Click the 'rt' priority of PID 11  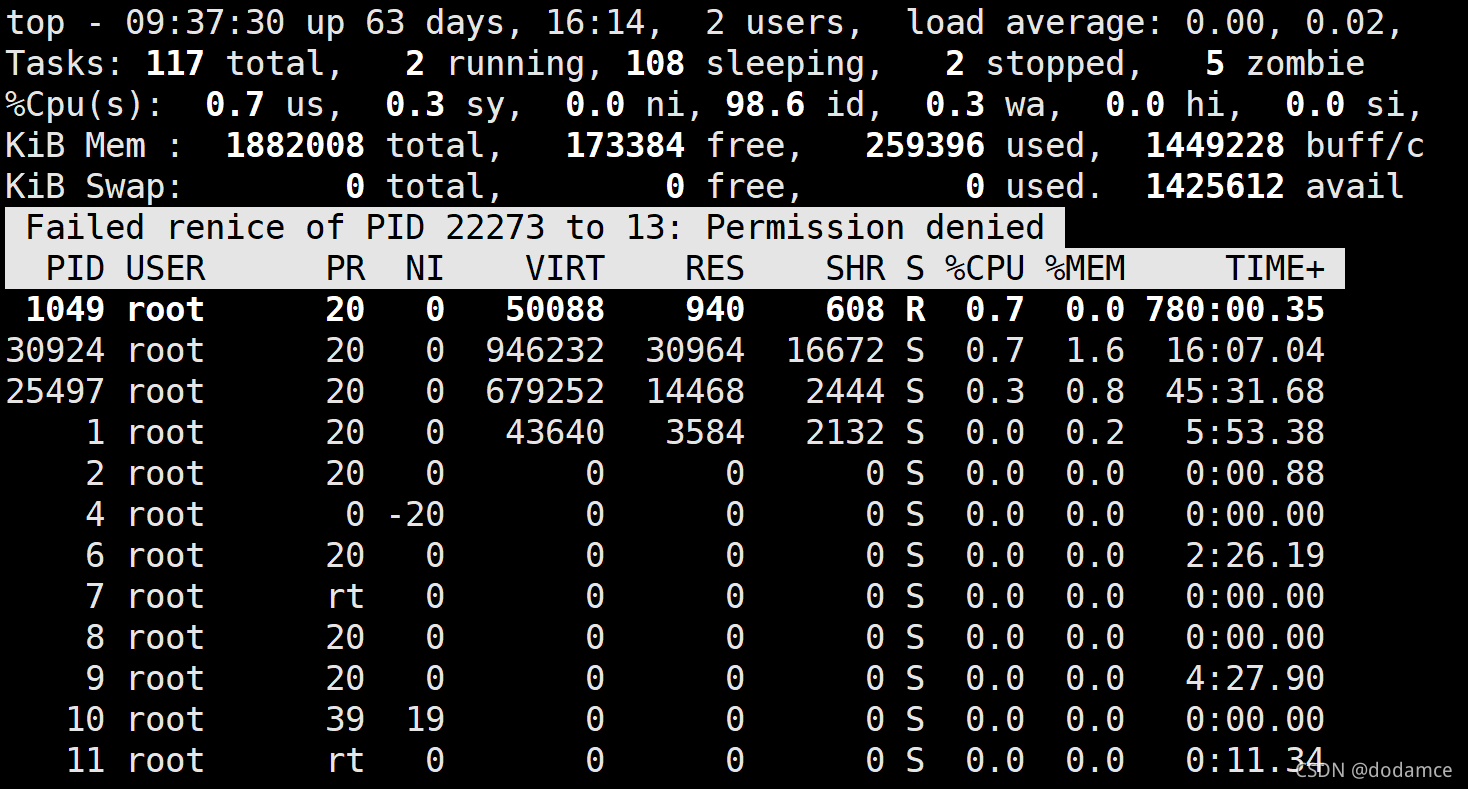345,761
